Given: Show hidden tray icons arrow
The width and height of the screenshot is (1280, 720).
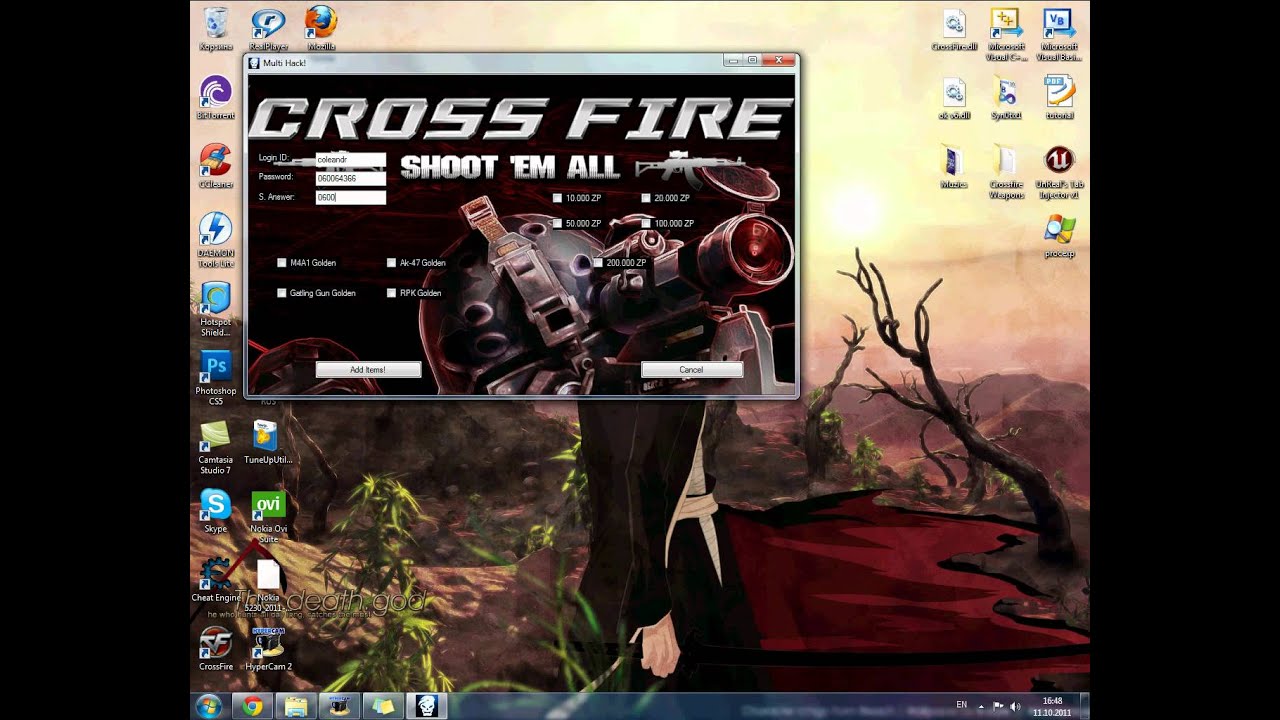Looking at the screenshot, I should pos(981,706).
